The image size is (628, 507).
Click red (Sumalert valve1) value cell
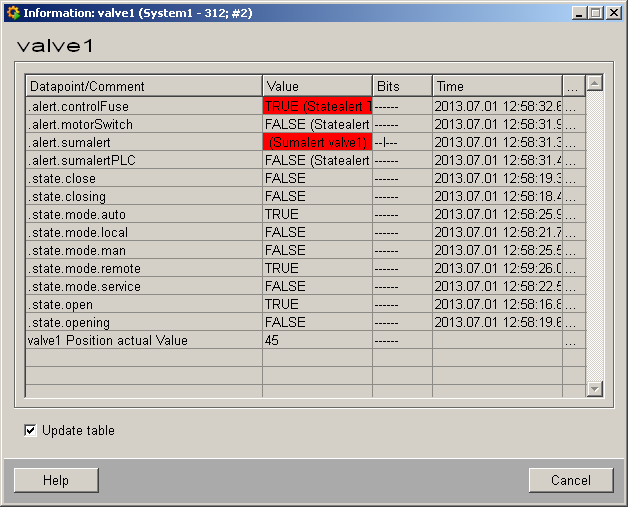point(318,143)
